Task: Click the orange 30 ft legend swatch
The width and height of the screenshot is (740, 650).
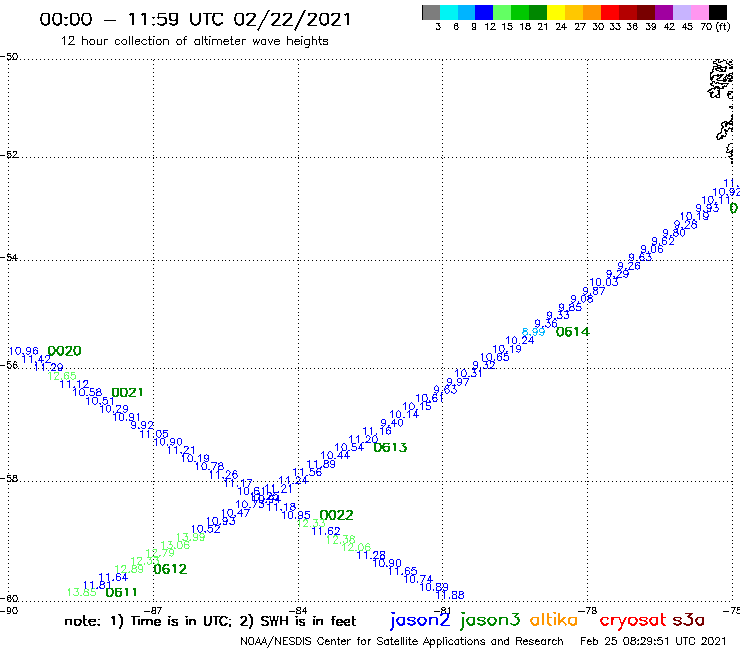Action: pos(592,12)
